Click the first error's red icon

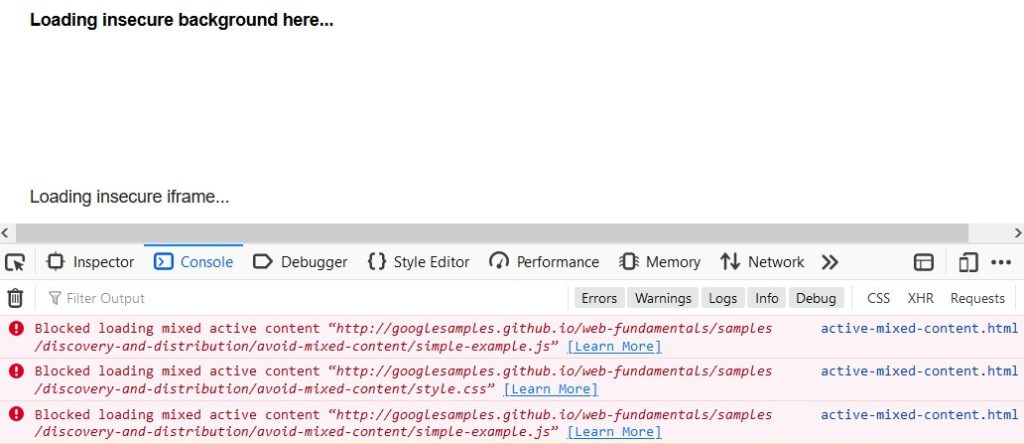point(15,328)
